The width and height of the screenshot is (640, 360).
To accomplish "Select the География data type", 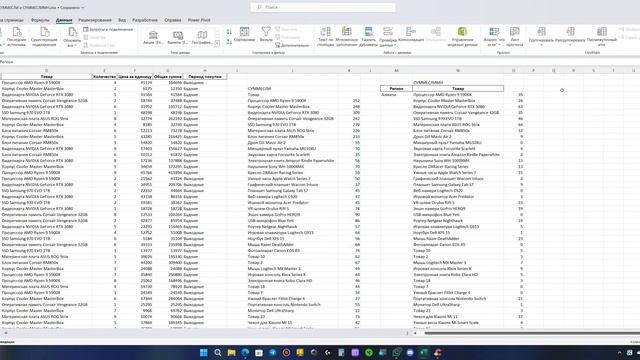I will (x=202, y=37).
